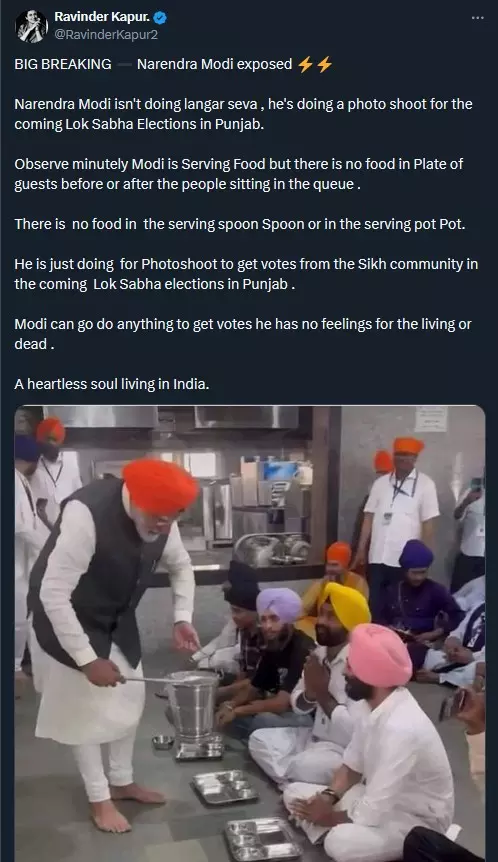Open the attached langar photo
The width and height of the screenshot is (498, 862).
[250, 633]
